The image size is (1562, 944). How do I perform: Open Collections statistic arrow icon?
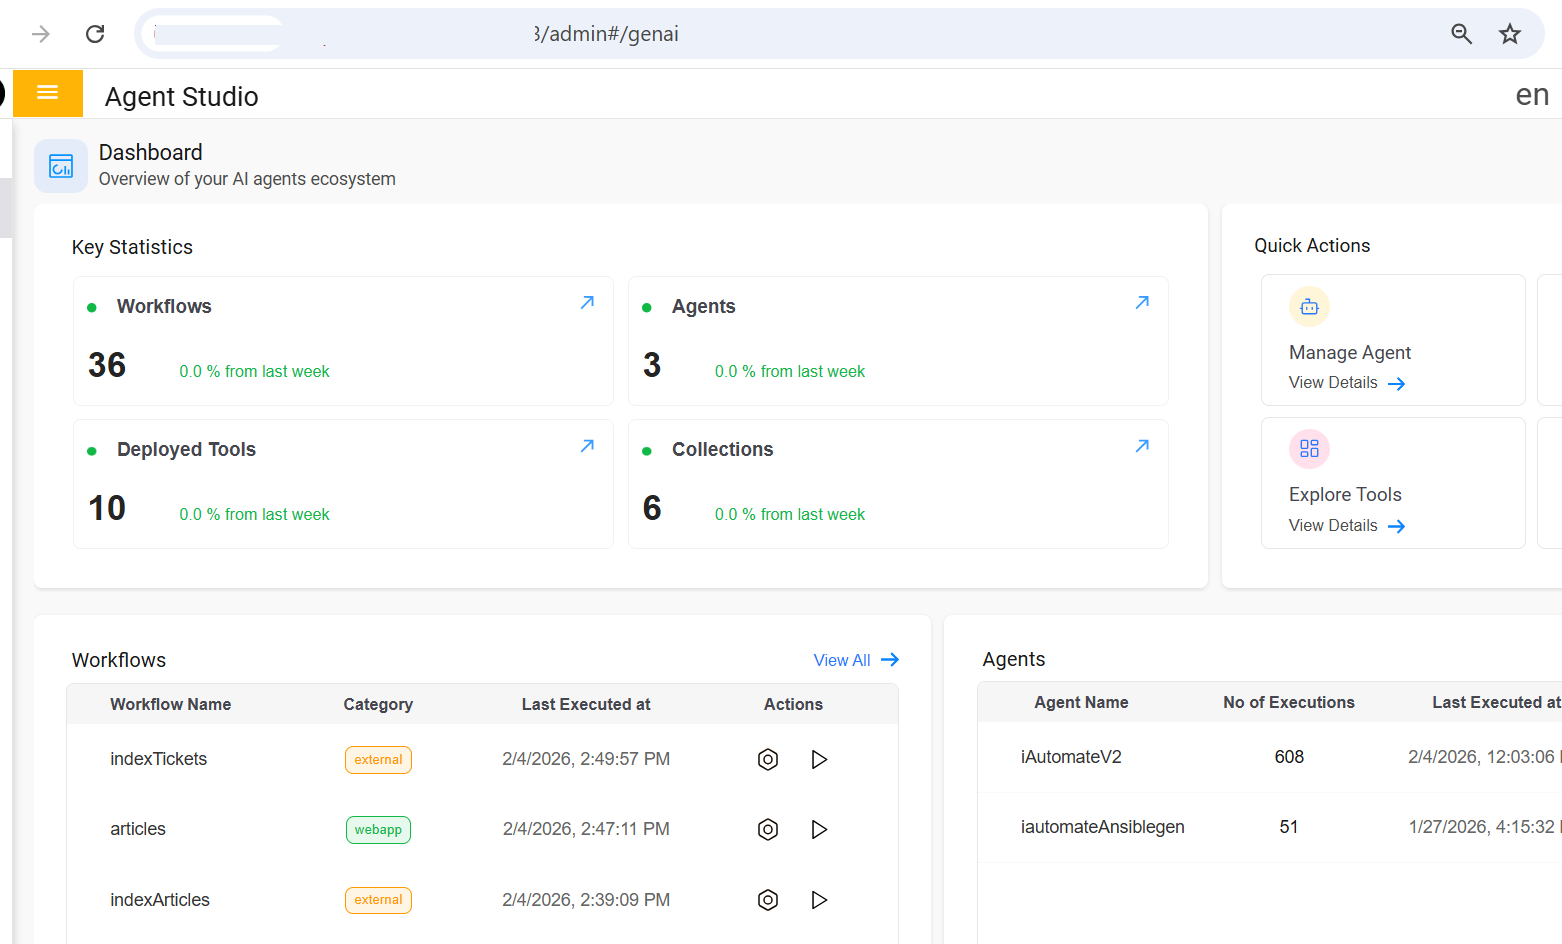(1142, 446)
